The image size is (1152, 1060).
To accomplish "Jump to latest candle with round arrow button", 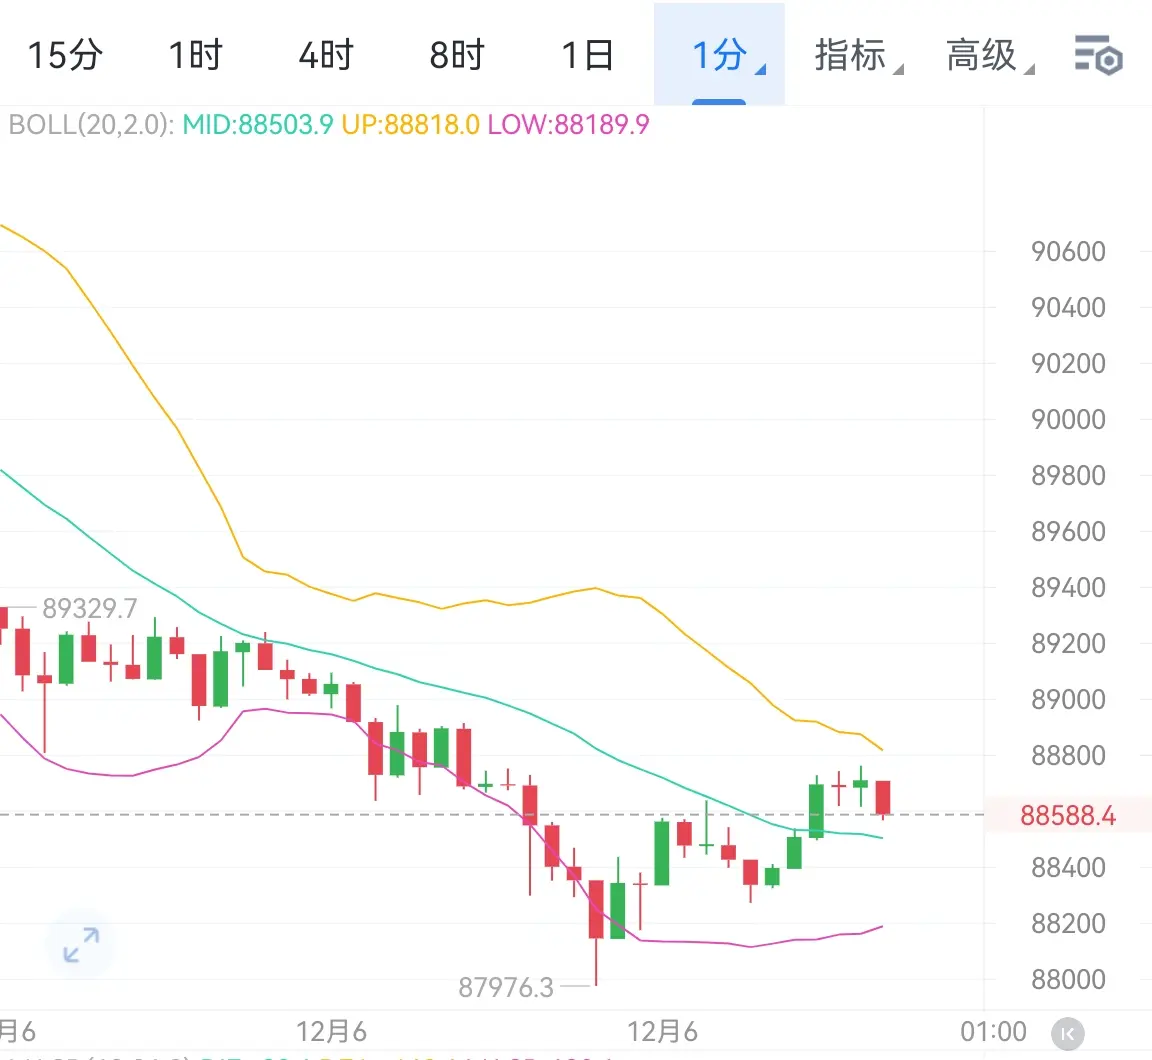I will [1068, 1034].
